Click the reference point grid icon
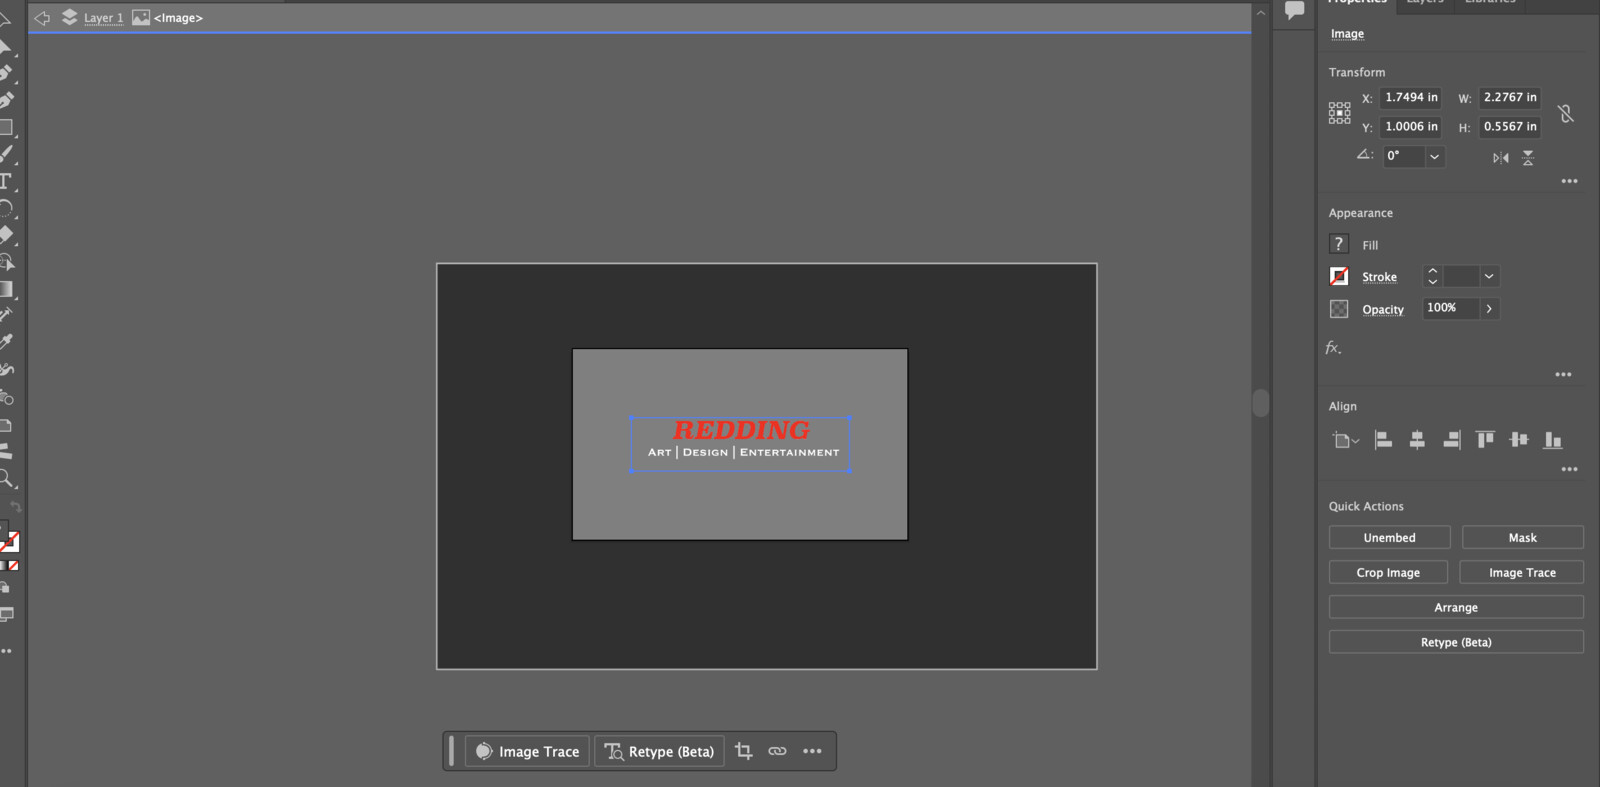 1339,112
